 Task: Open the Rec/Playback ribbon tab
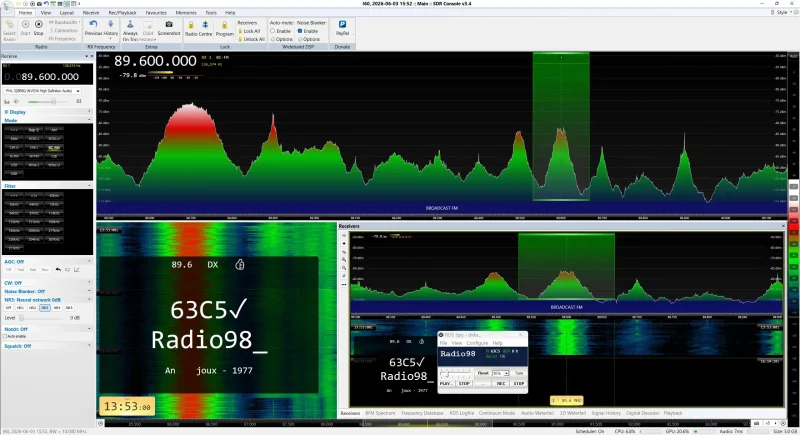122,13
